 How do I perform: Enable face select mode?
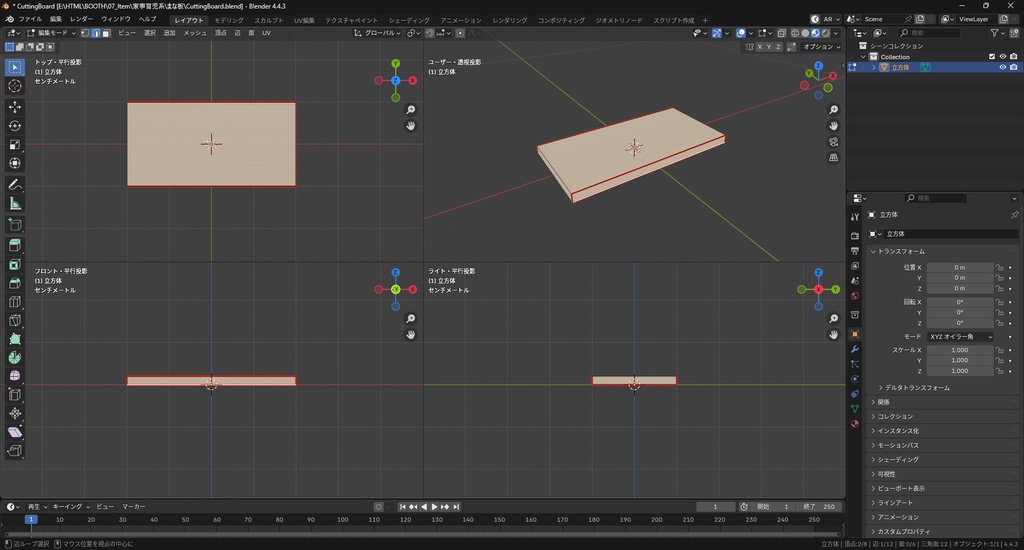pyautogui.click(x=106, y=33)
